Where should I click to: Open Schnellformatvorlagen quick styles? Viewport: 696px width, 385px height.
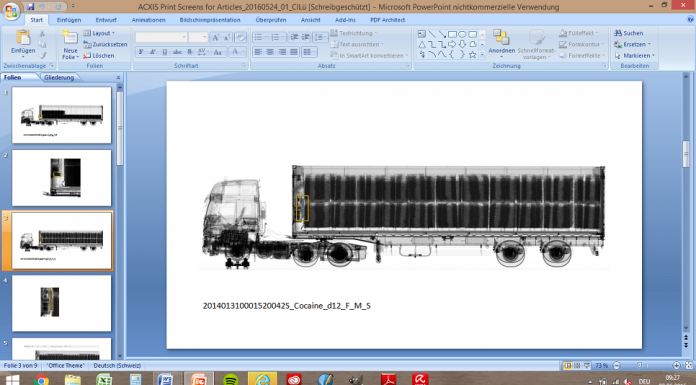point(536,44)
